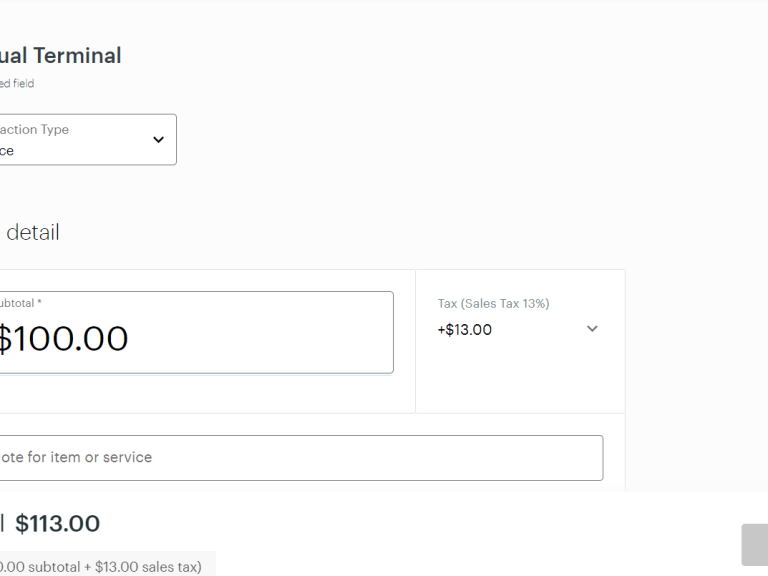768x576 pixels.
Task: Click the Subtotal amount field
Action: click(200, 332)
